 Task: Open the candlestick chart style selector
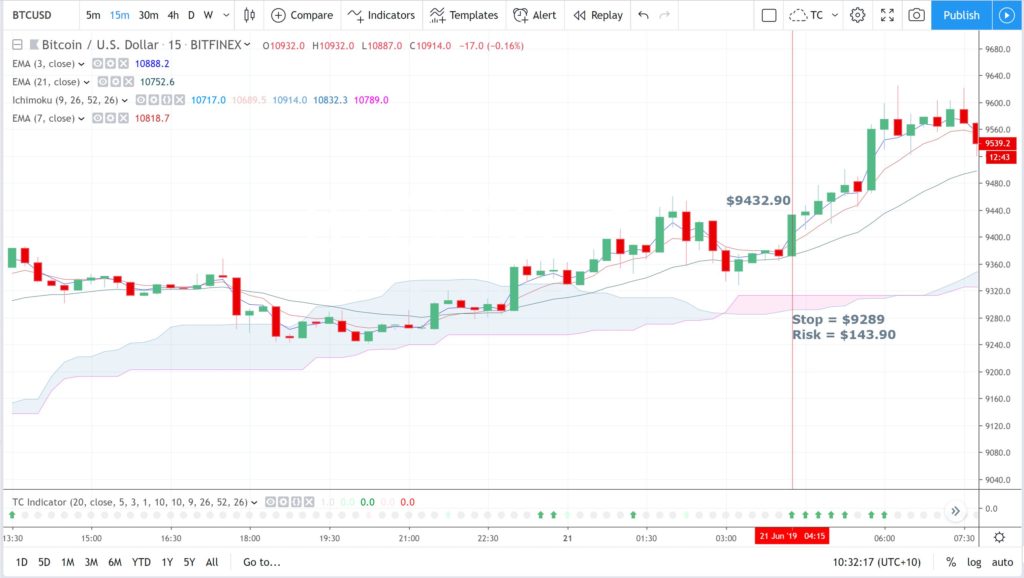click(x=249, y=15)
